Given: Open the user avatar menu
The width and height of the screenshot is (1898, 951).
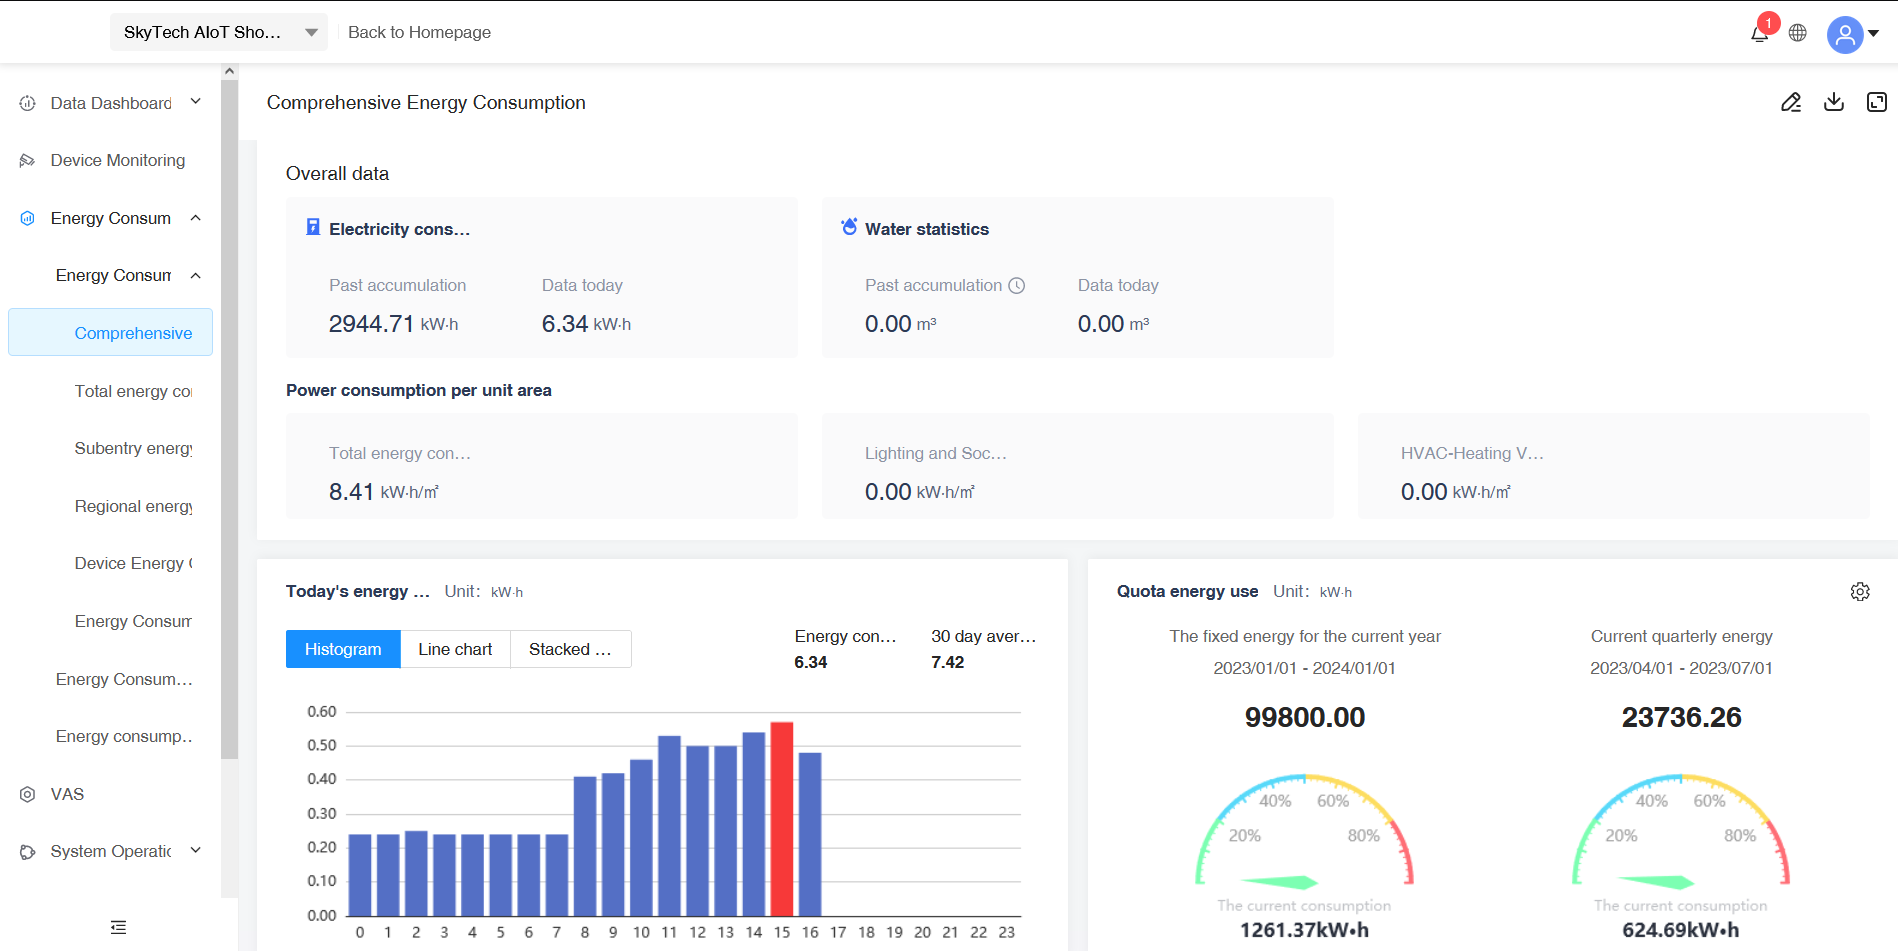Looking at the screenshot, I should (x=1845, y=34).
